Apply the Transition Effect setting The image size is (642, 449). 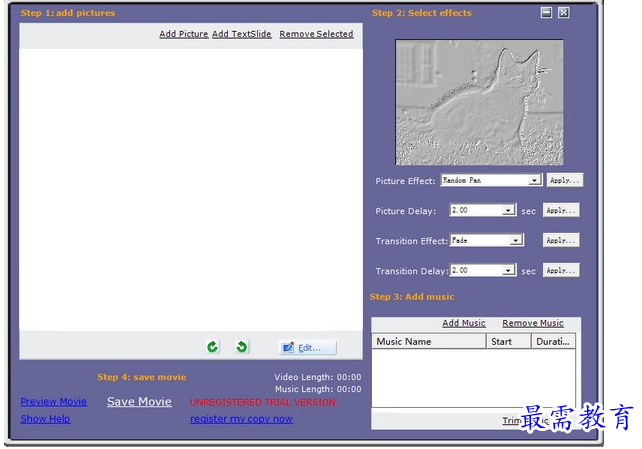coord(561,240)
